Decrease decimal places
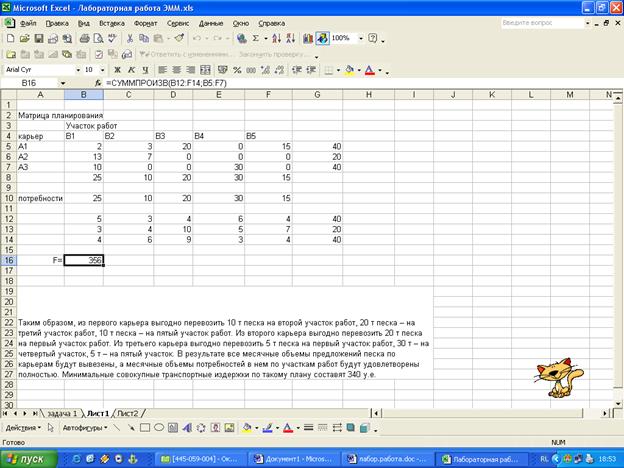Viewport: 624px width, 468px height. coord(279,70)
